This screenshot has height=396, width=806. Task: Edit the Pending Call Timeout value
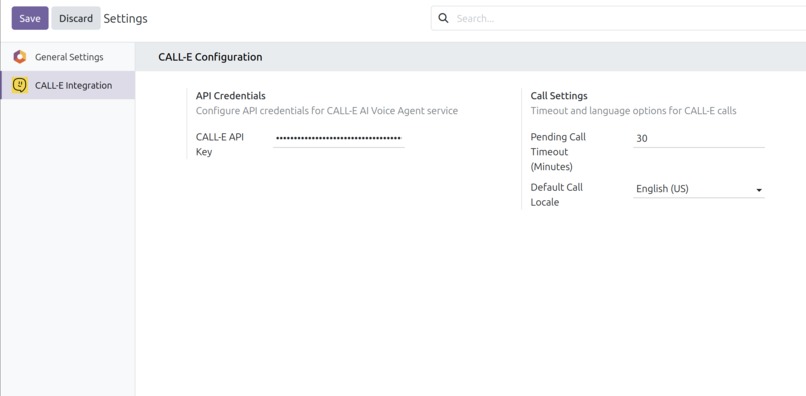[699, 138]
